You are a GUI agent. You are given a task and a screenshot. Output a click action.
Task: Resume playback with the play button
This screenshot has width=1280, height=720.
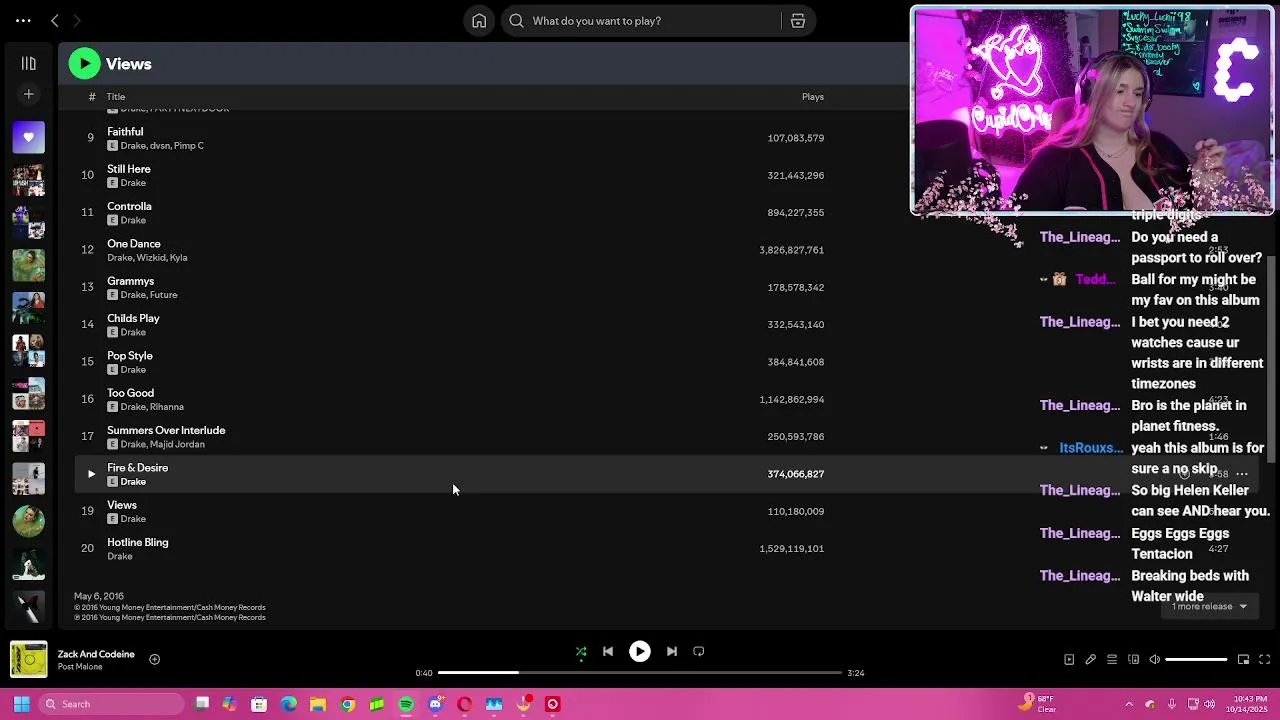[640, 652]
